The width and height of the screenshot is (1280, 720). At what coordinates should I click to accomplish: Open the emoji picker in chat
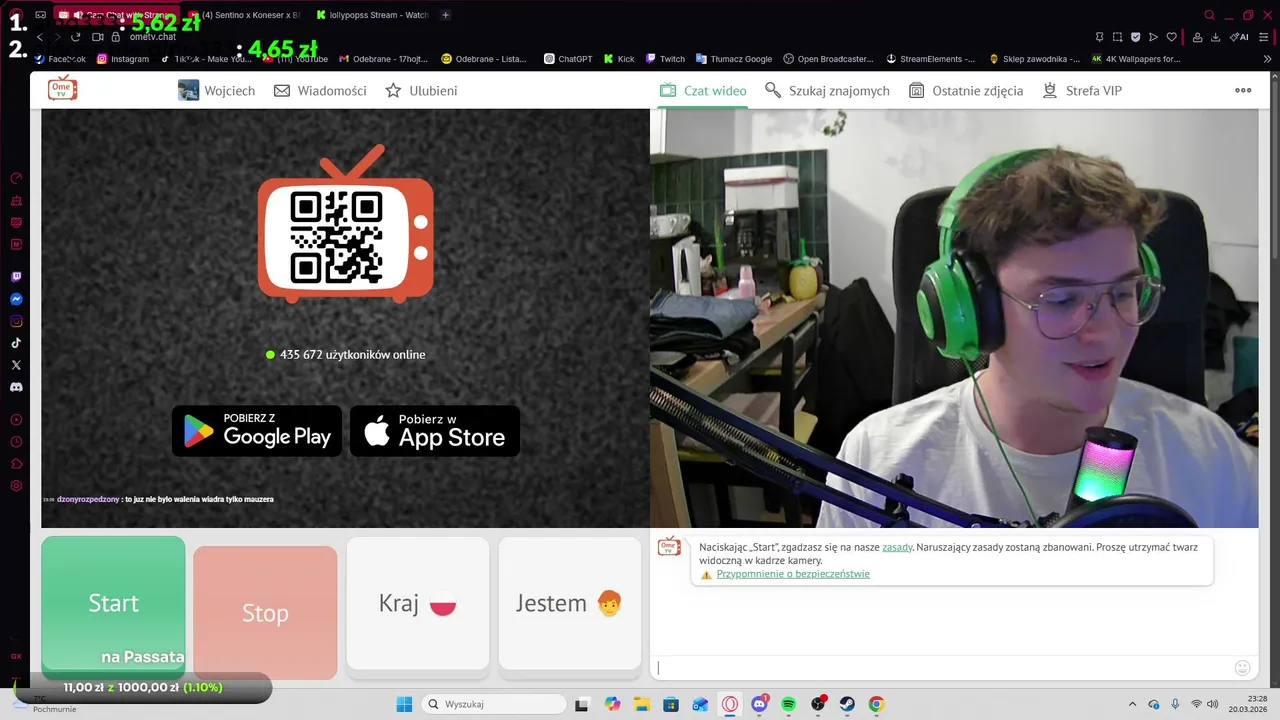(1243, 667)
